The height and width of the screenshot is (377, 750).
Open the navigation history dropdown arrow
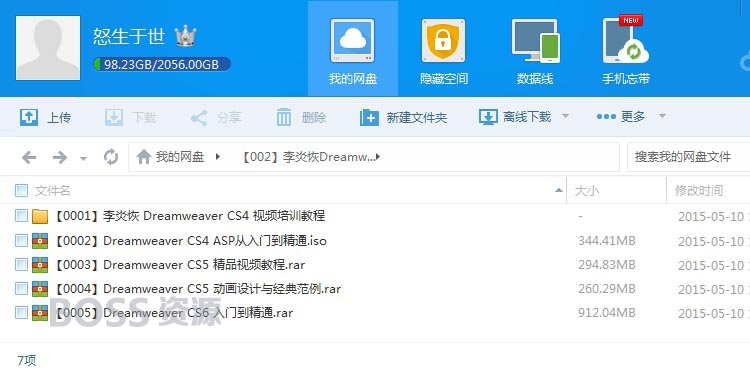click(x=83, y=158)
